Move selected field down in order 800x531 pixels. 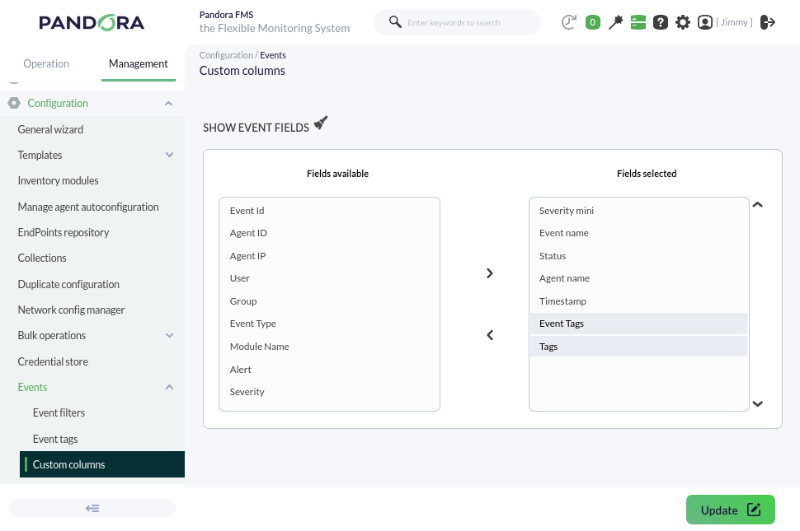(x=758, y=404)
